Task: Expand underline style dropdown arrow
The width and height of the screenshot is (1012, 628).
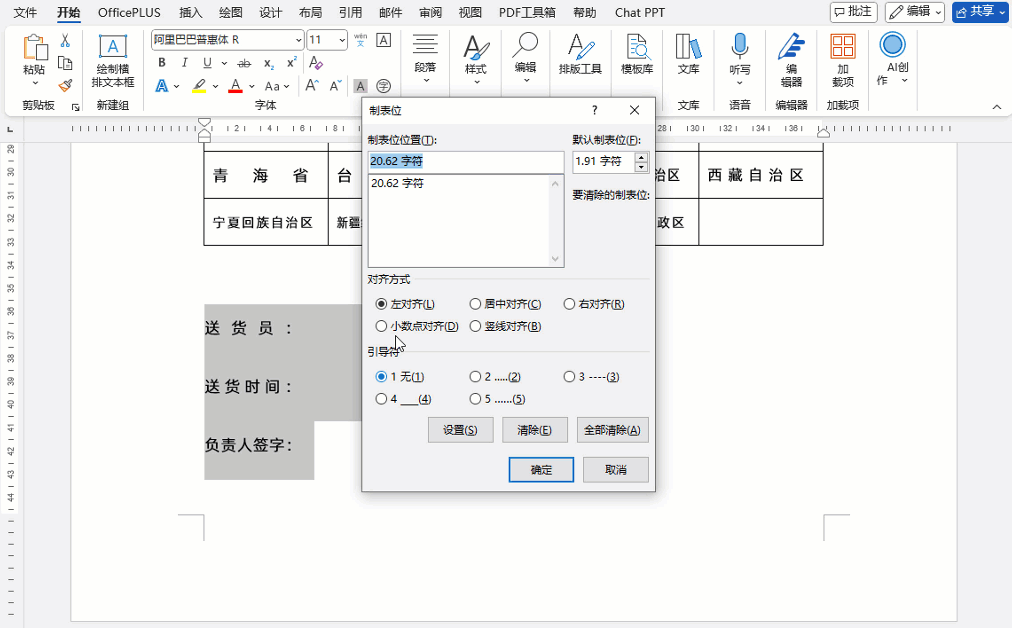Action: coord(224,63)
